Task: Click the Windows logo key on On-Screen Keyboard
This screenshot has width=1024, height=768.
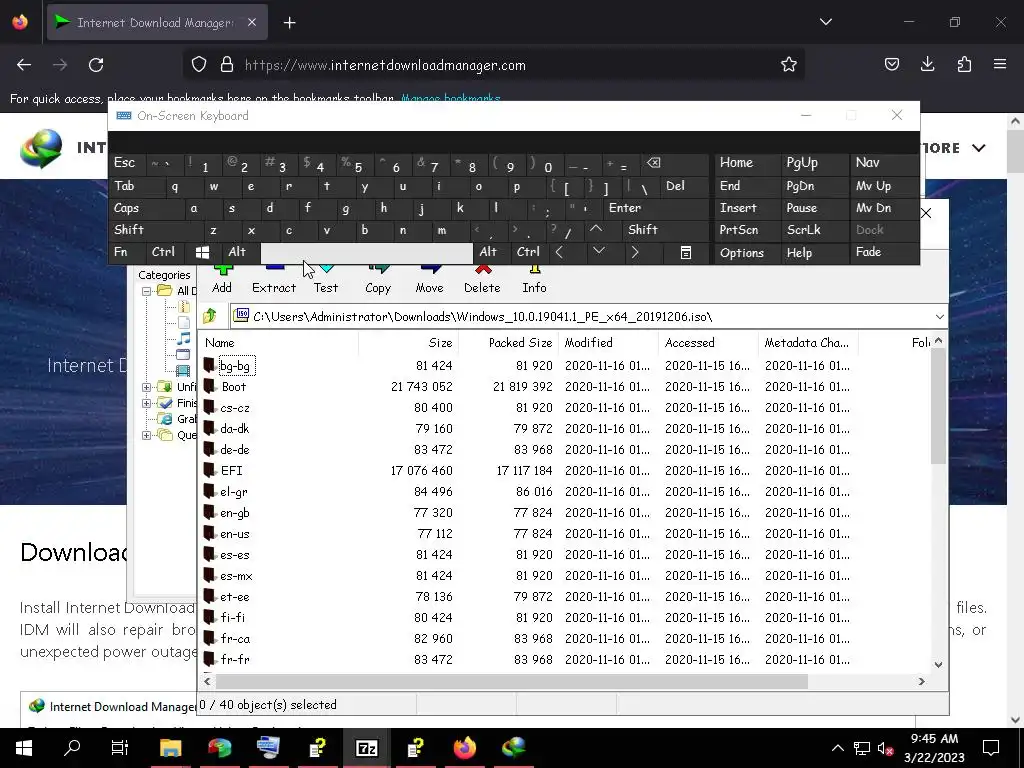Action: [202, 252]
